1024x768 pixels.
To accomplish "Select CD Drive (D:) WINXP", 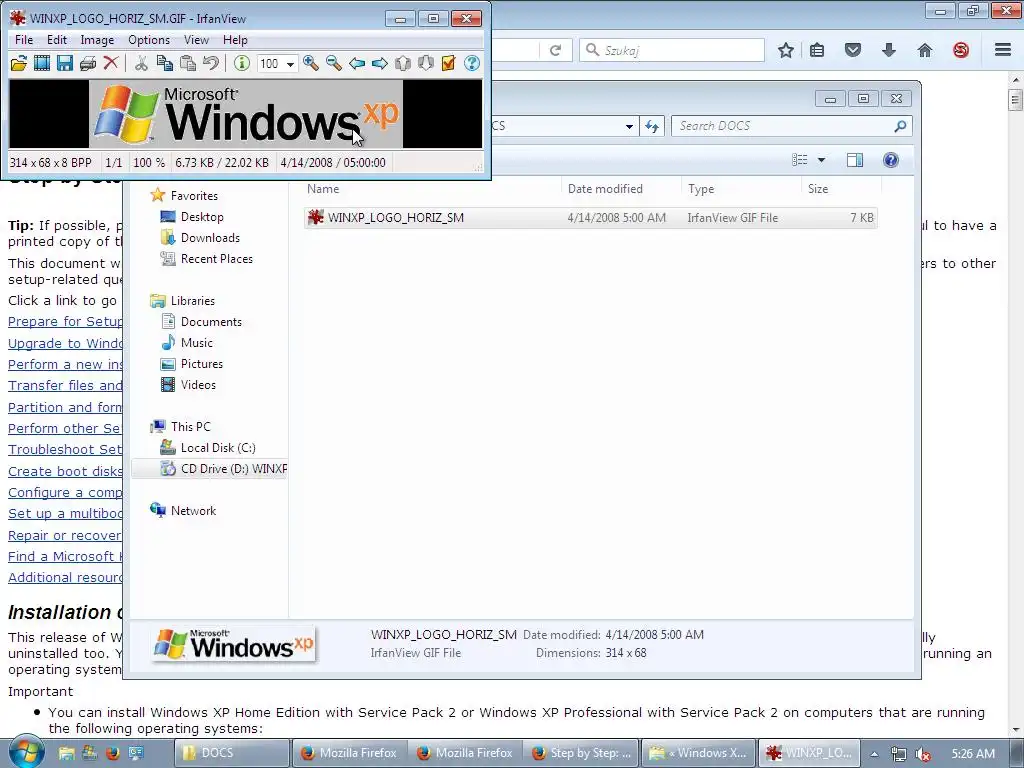I will pos(209,469).
